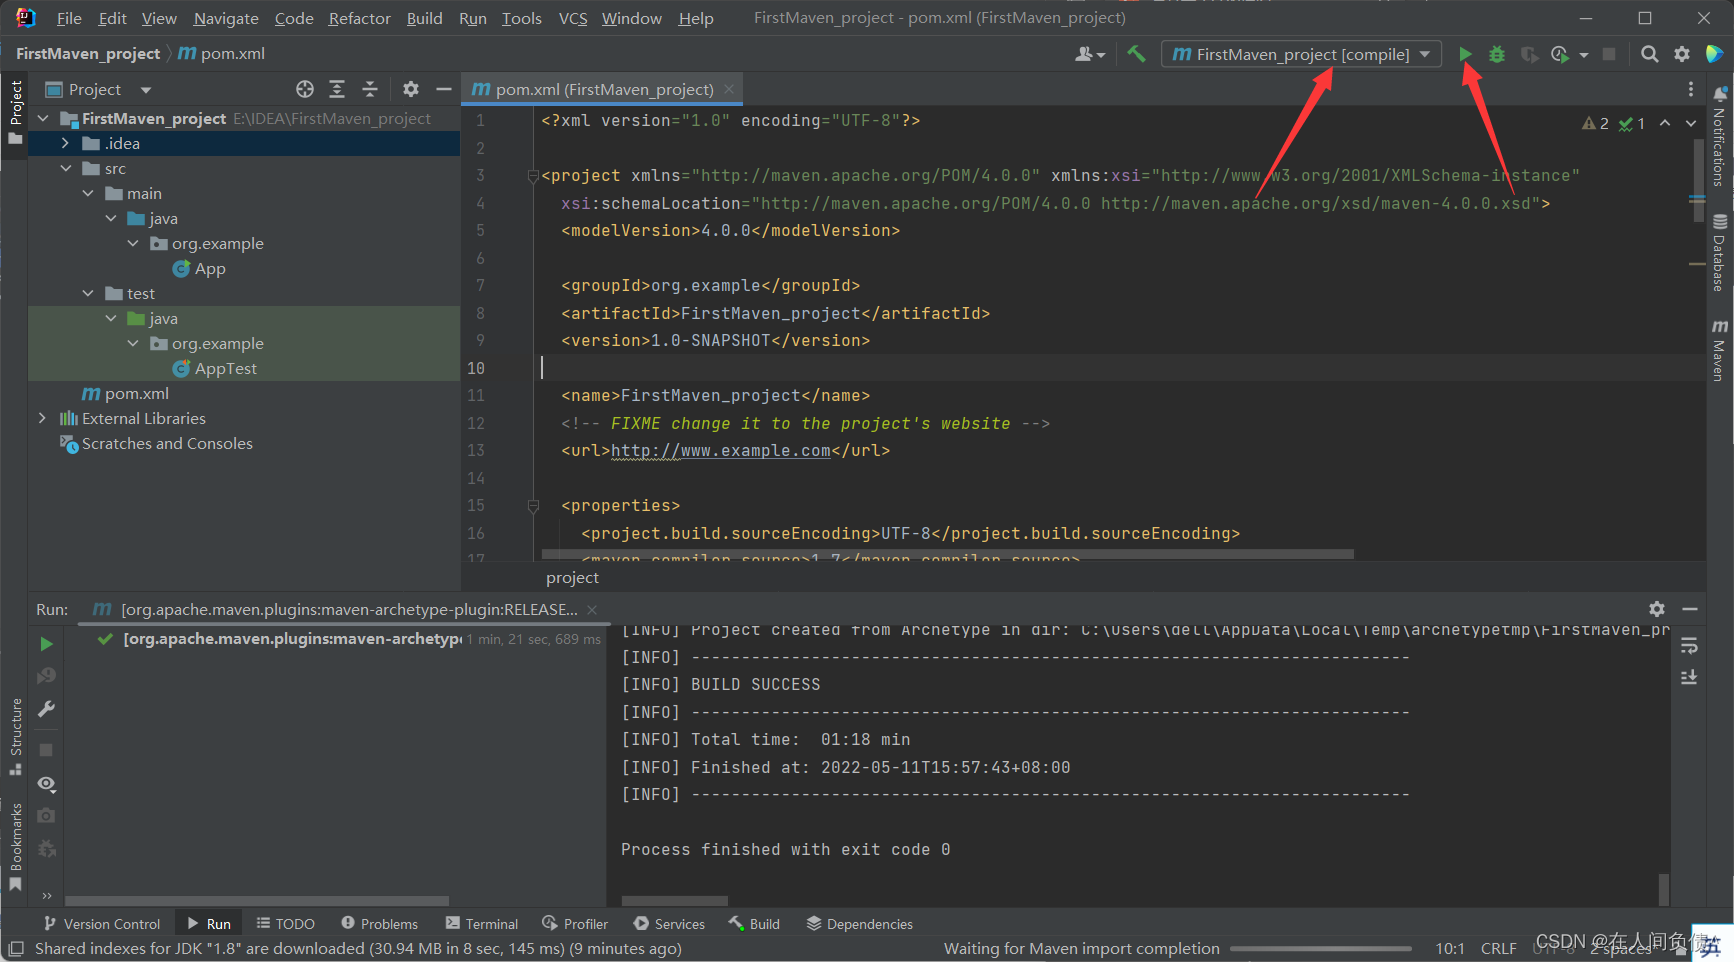Click the editor horizontal scrollbar

pyautogui.click(x=948, y=554)
